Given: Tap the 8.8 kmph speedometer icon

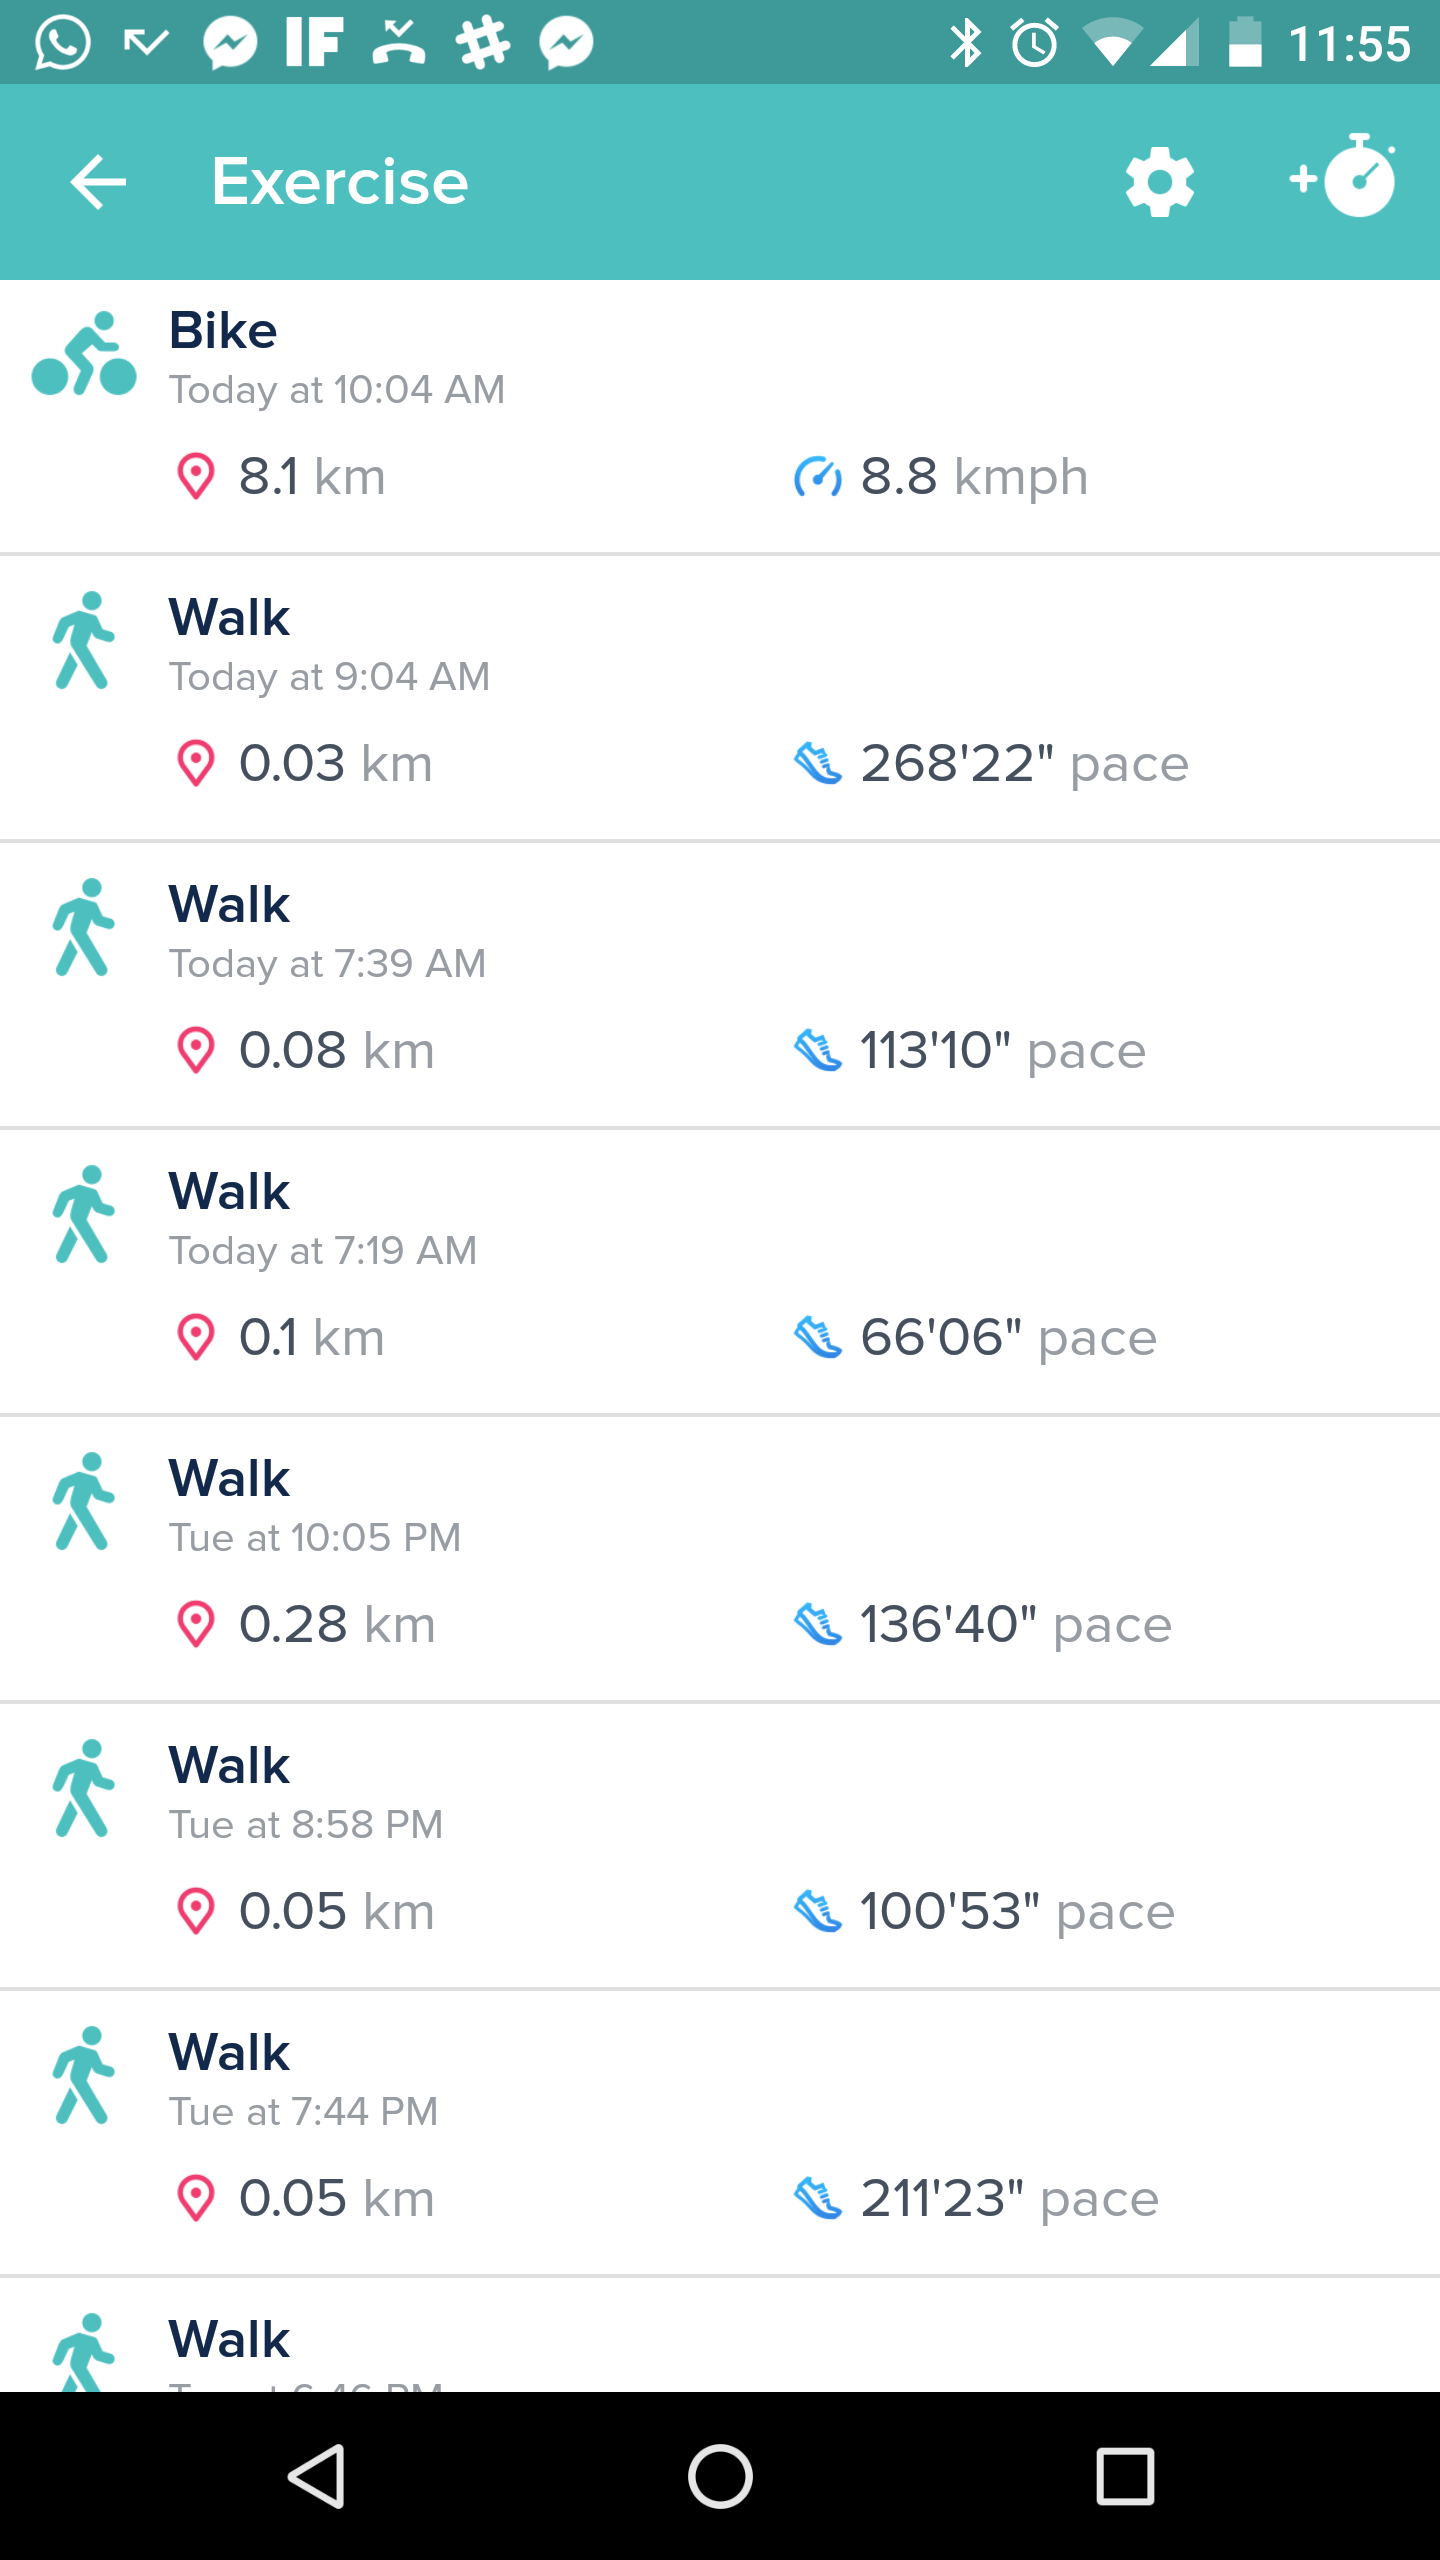Looking at the screenshot, I should pyautogui.click(x=817, y=477).
